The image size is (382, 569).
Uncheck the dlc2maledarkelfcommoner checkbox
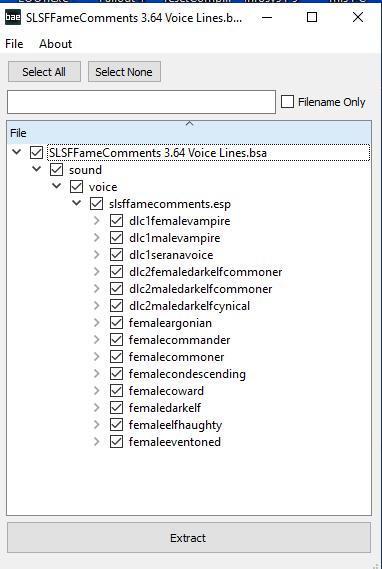(116, 289)
